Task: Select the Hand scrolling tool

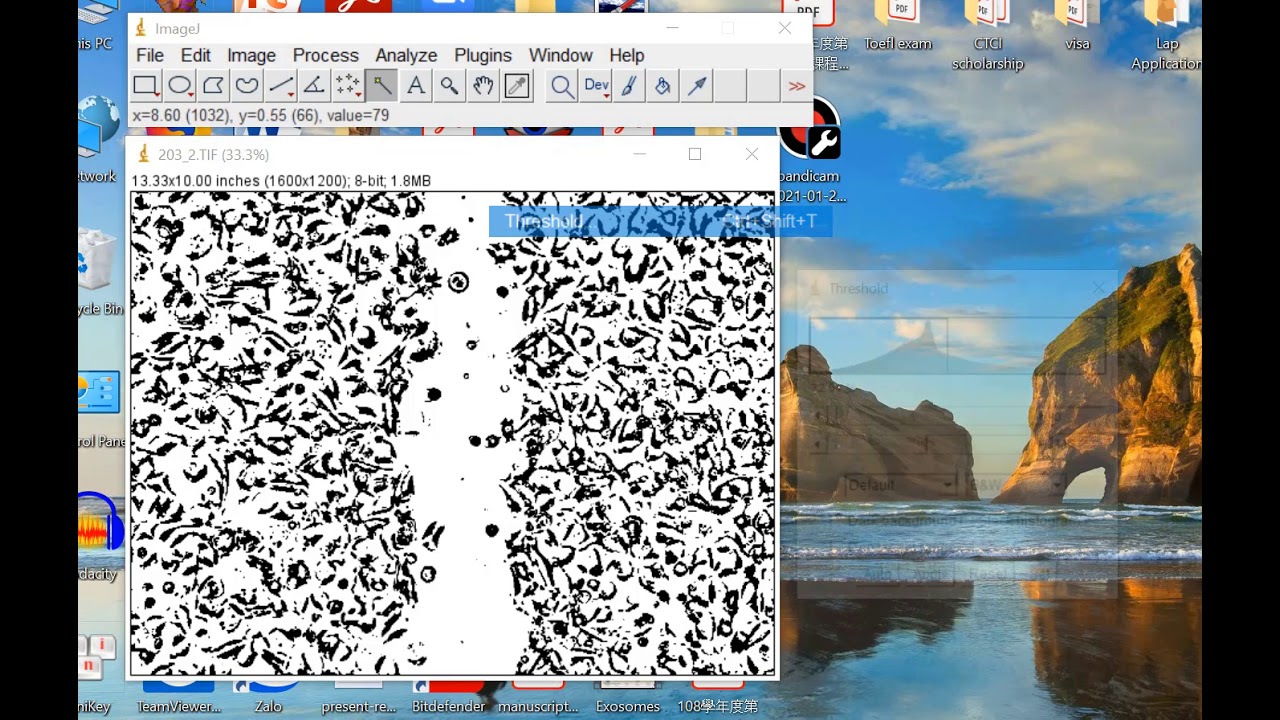Action: click(x=483, y=86)
